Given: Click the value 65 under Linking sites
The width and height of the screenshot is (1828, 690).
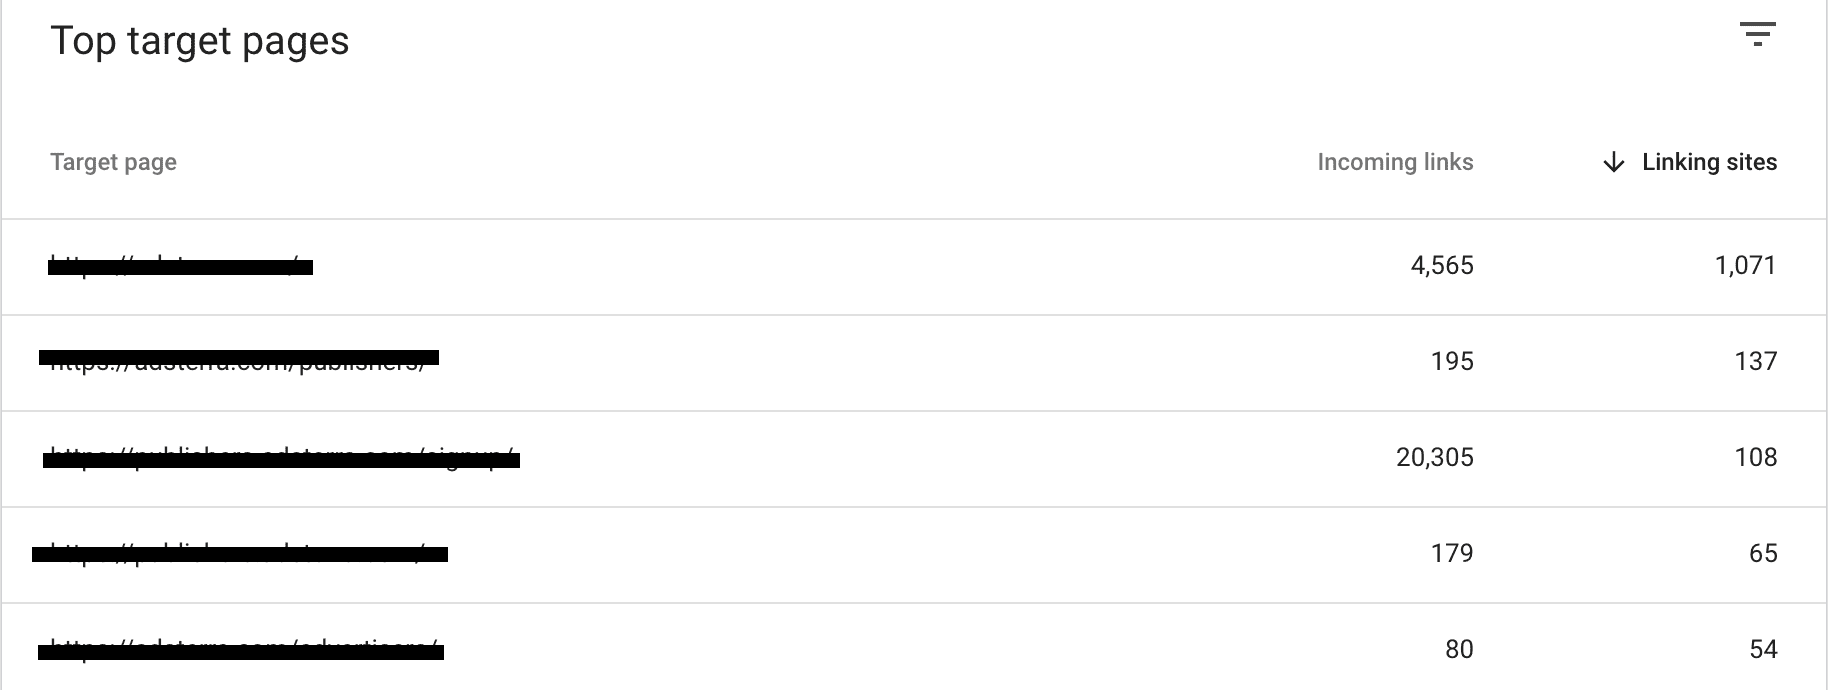Looking at the screenshot, I should [x=1763, y=552].
